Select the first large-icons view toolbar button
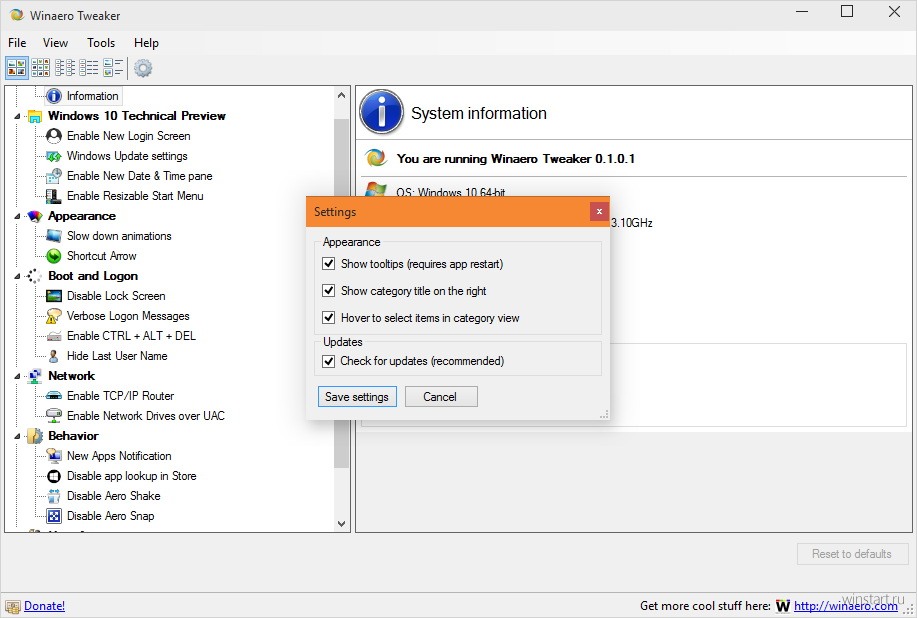 coord(17,68)
